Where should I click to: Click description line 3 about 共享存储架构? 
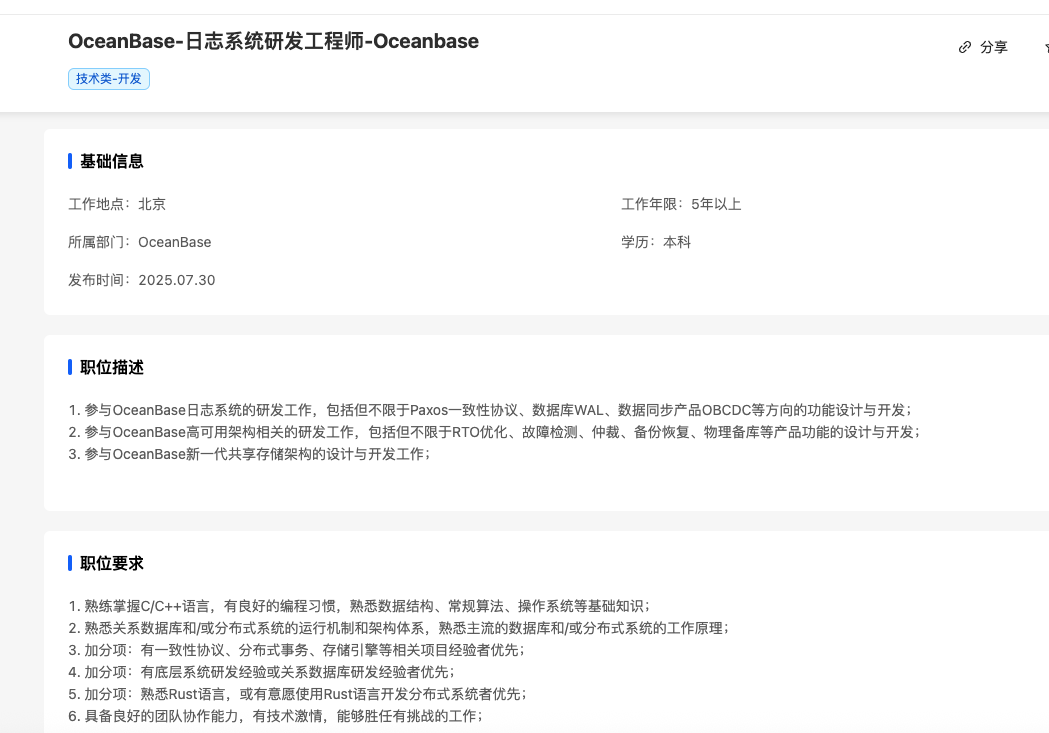(x=250, y=454)
